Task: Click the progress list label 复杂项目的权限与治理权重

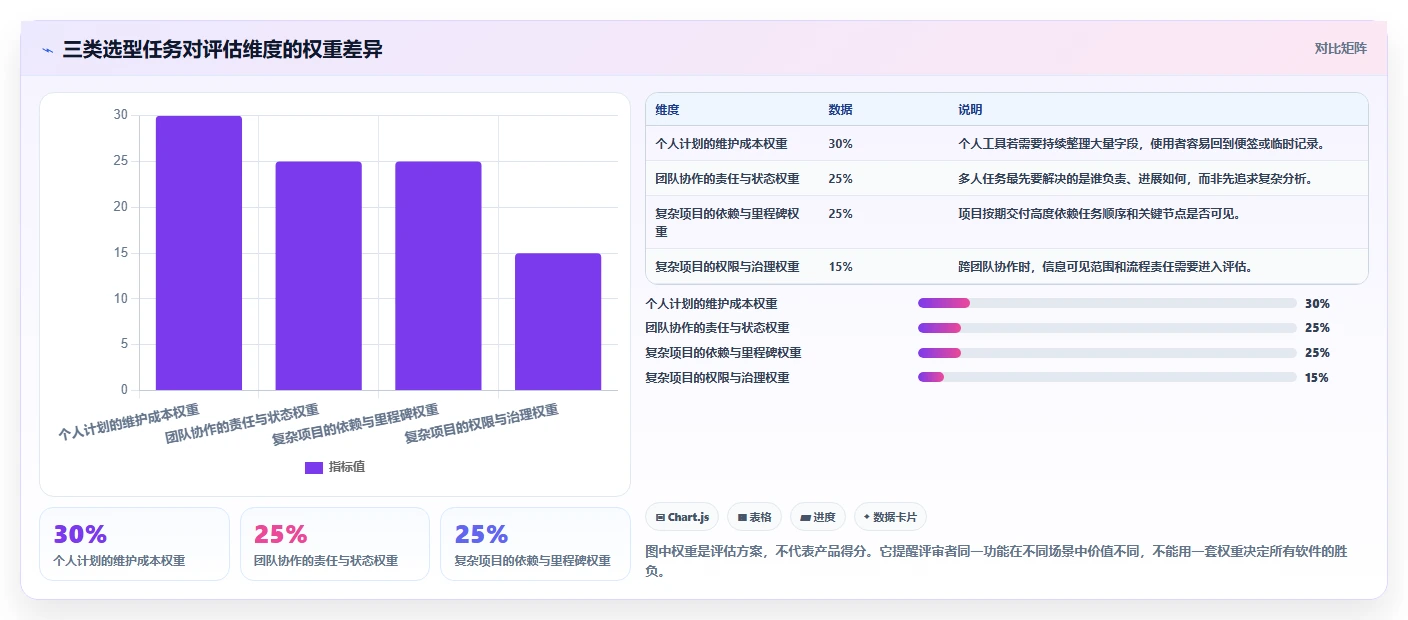Action: pos(717,378)
